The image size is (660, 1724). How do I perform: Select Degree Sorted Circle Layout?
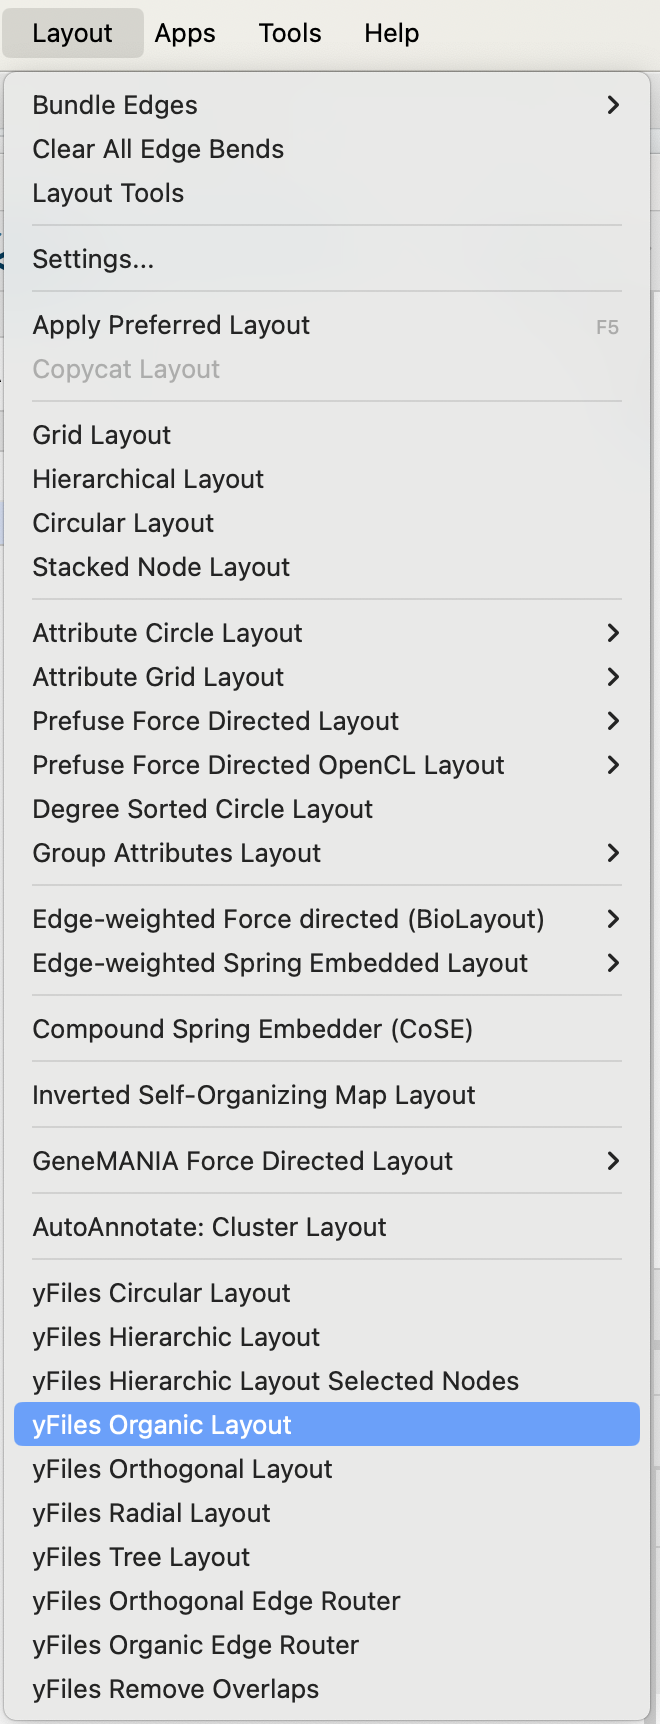pos(202,809)
